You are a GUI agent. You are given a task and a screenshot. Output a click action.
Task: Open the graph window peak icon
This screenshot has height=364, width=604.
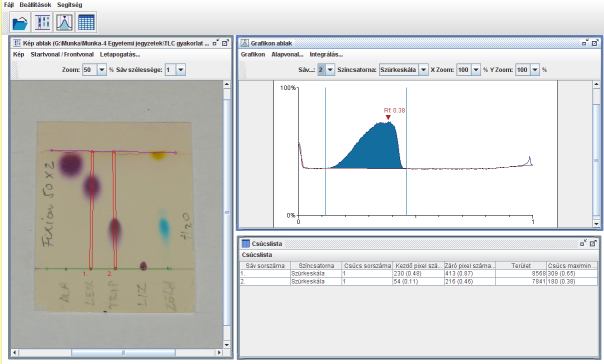pyautogui.click(x=64, y=22)
